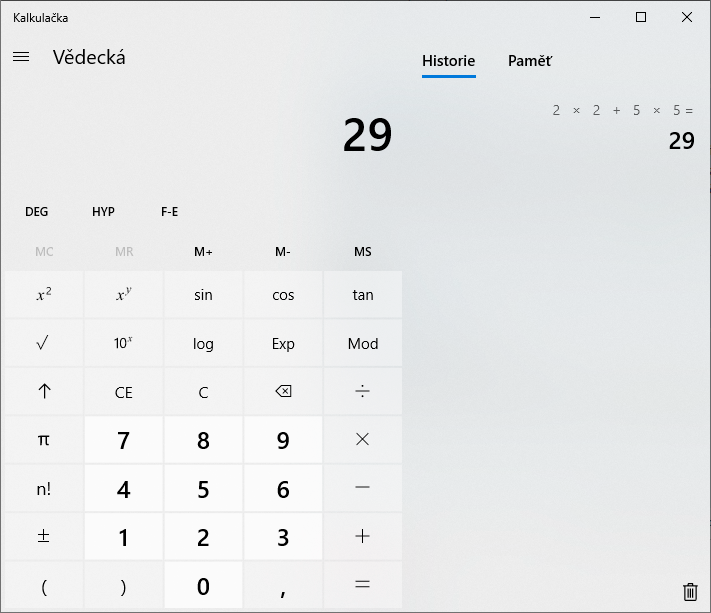Clear all history with trash icon
711x613 pixels.
(x=689, y=591)
